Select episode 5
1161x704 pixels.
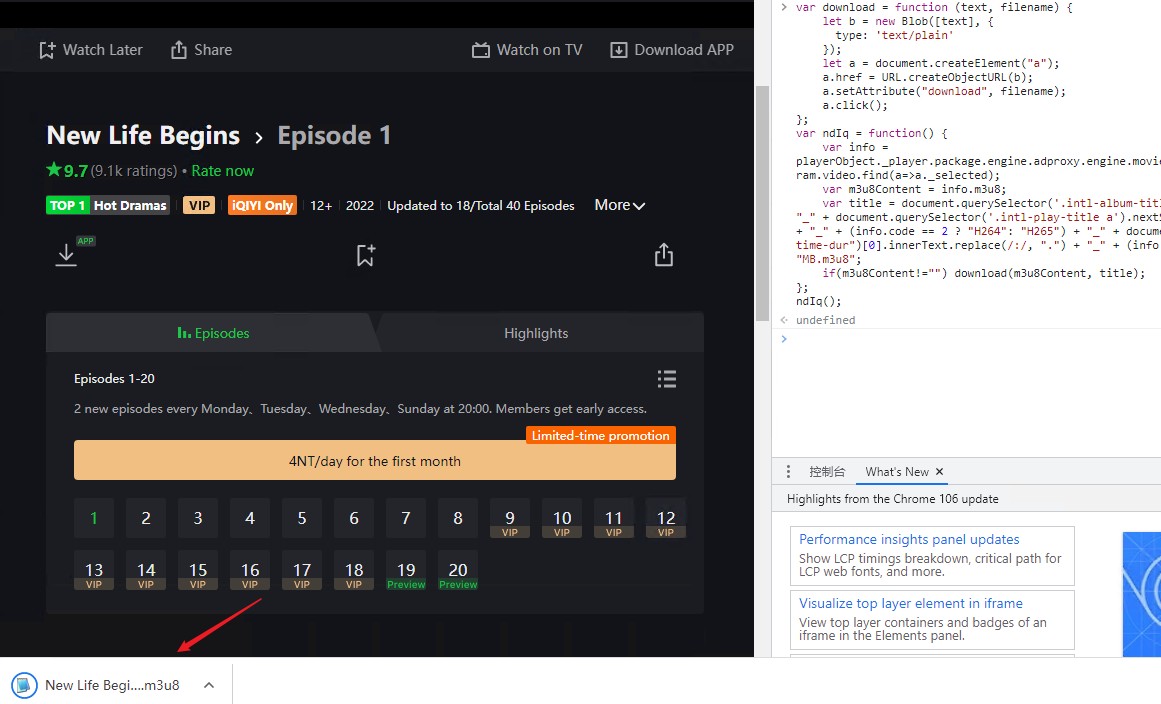click(302, 517)
